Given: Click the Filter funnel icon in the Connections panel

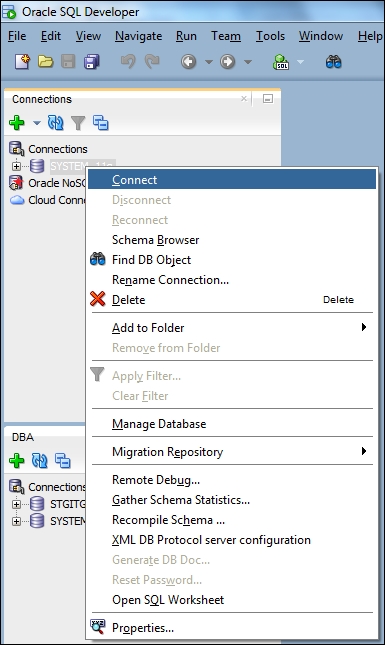Looking at the screenshot, I should [78, 123].
